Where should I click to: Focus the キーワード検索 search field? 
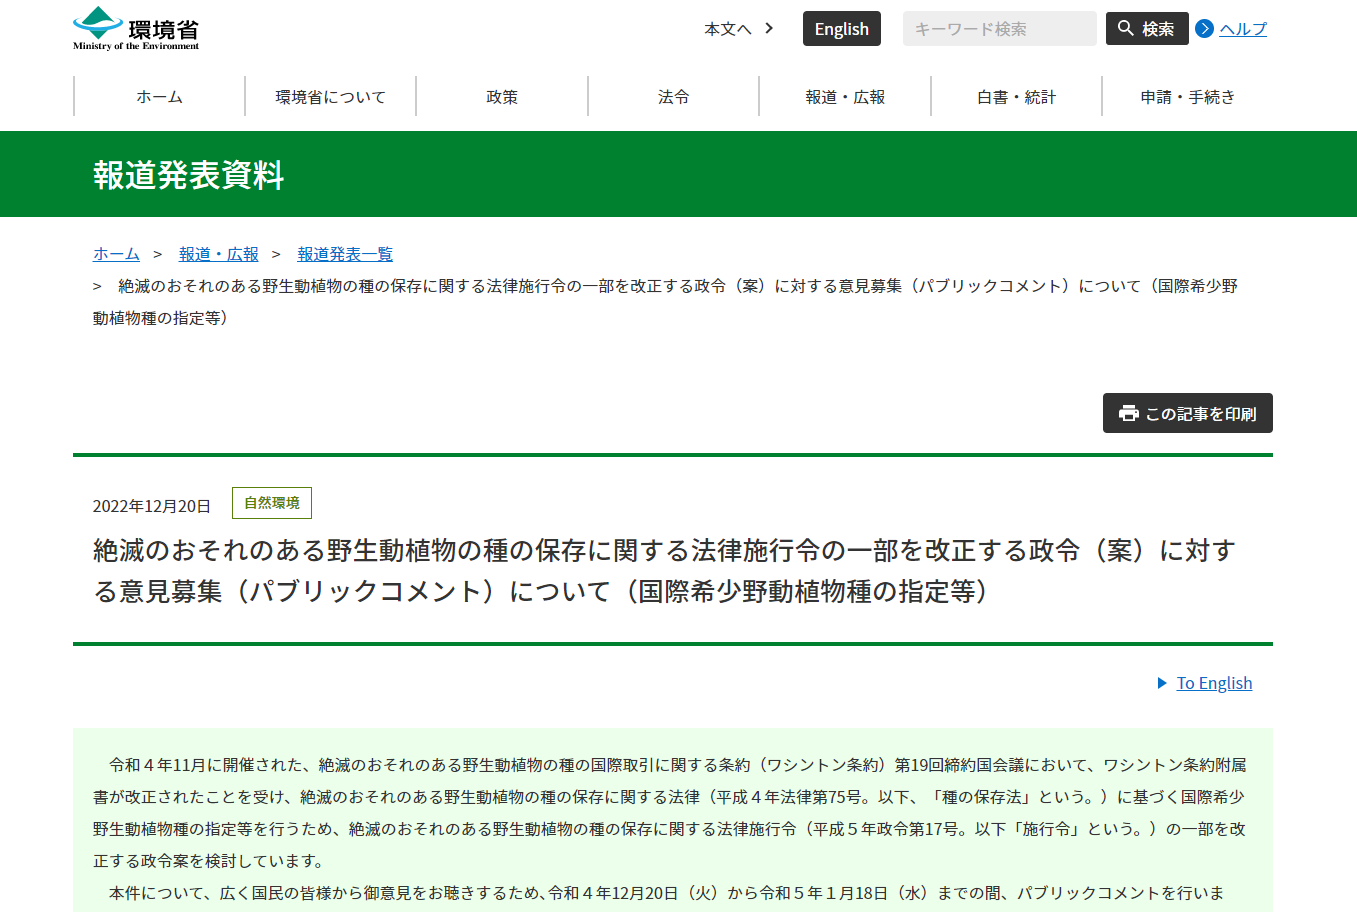coord(999,29)
